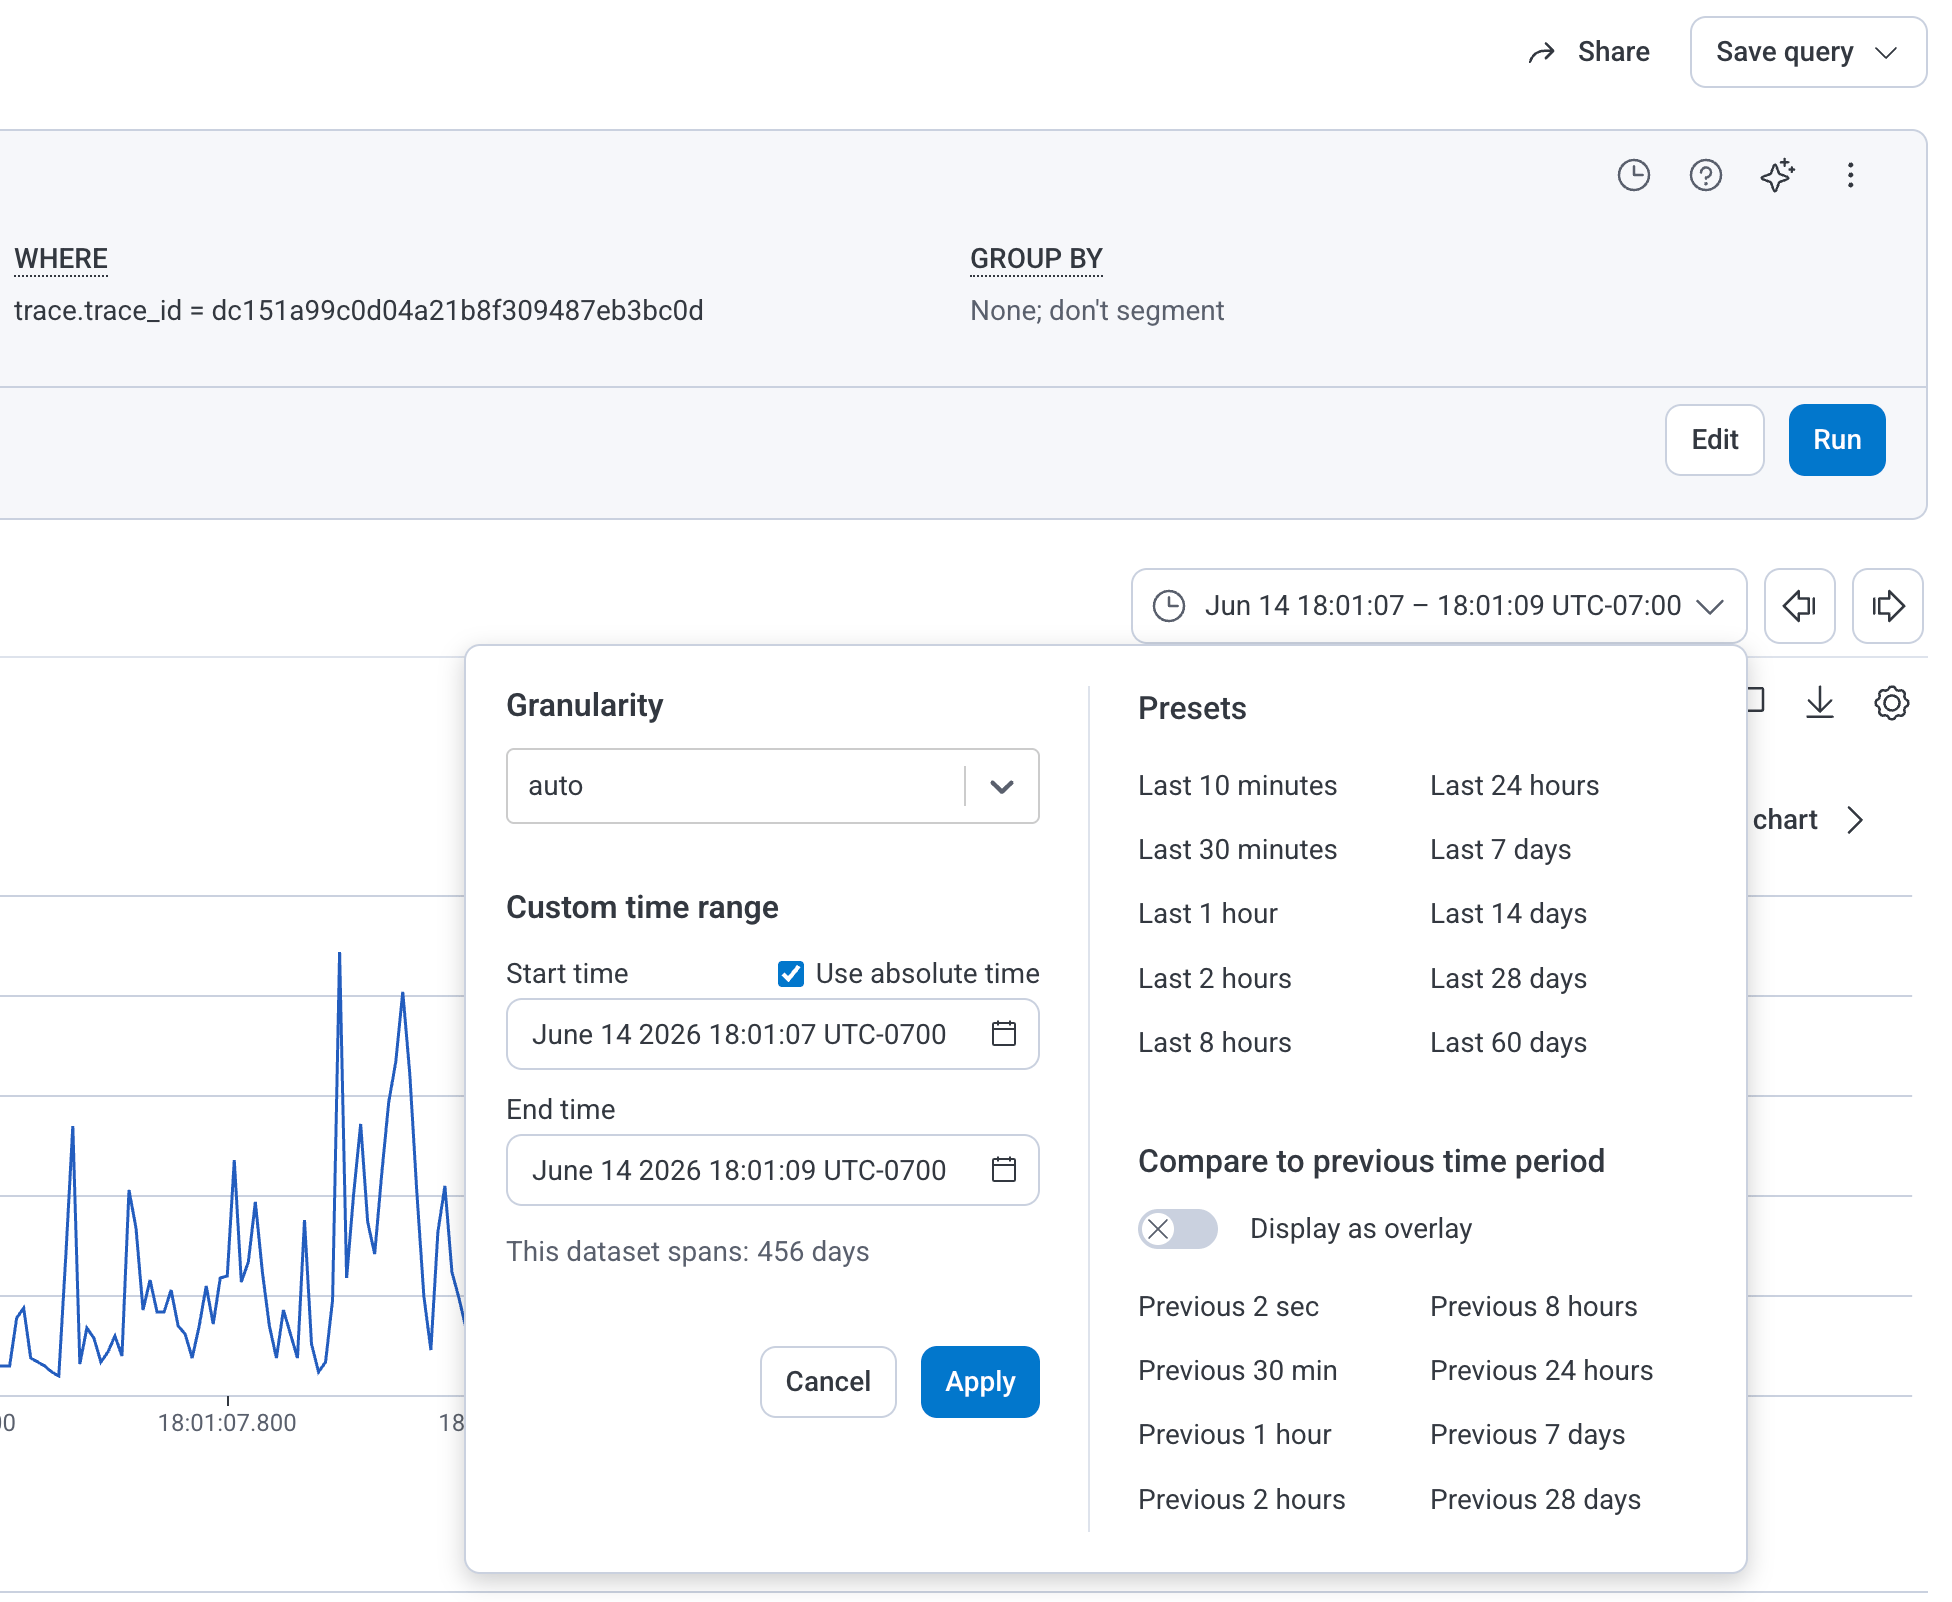Screen dimensions: 1952x1602
Task: Click into the End time input field
Action: [x=772, y=1170]
